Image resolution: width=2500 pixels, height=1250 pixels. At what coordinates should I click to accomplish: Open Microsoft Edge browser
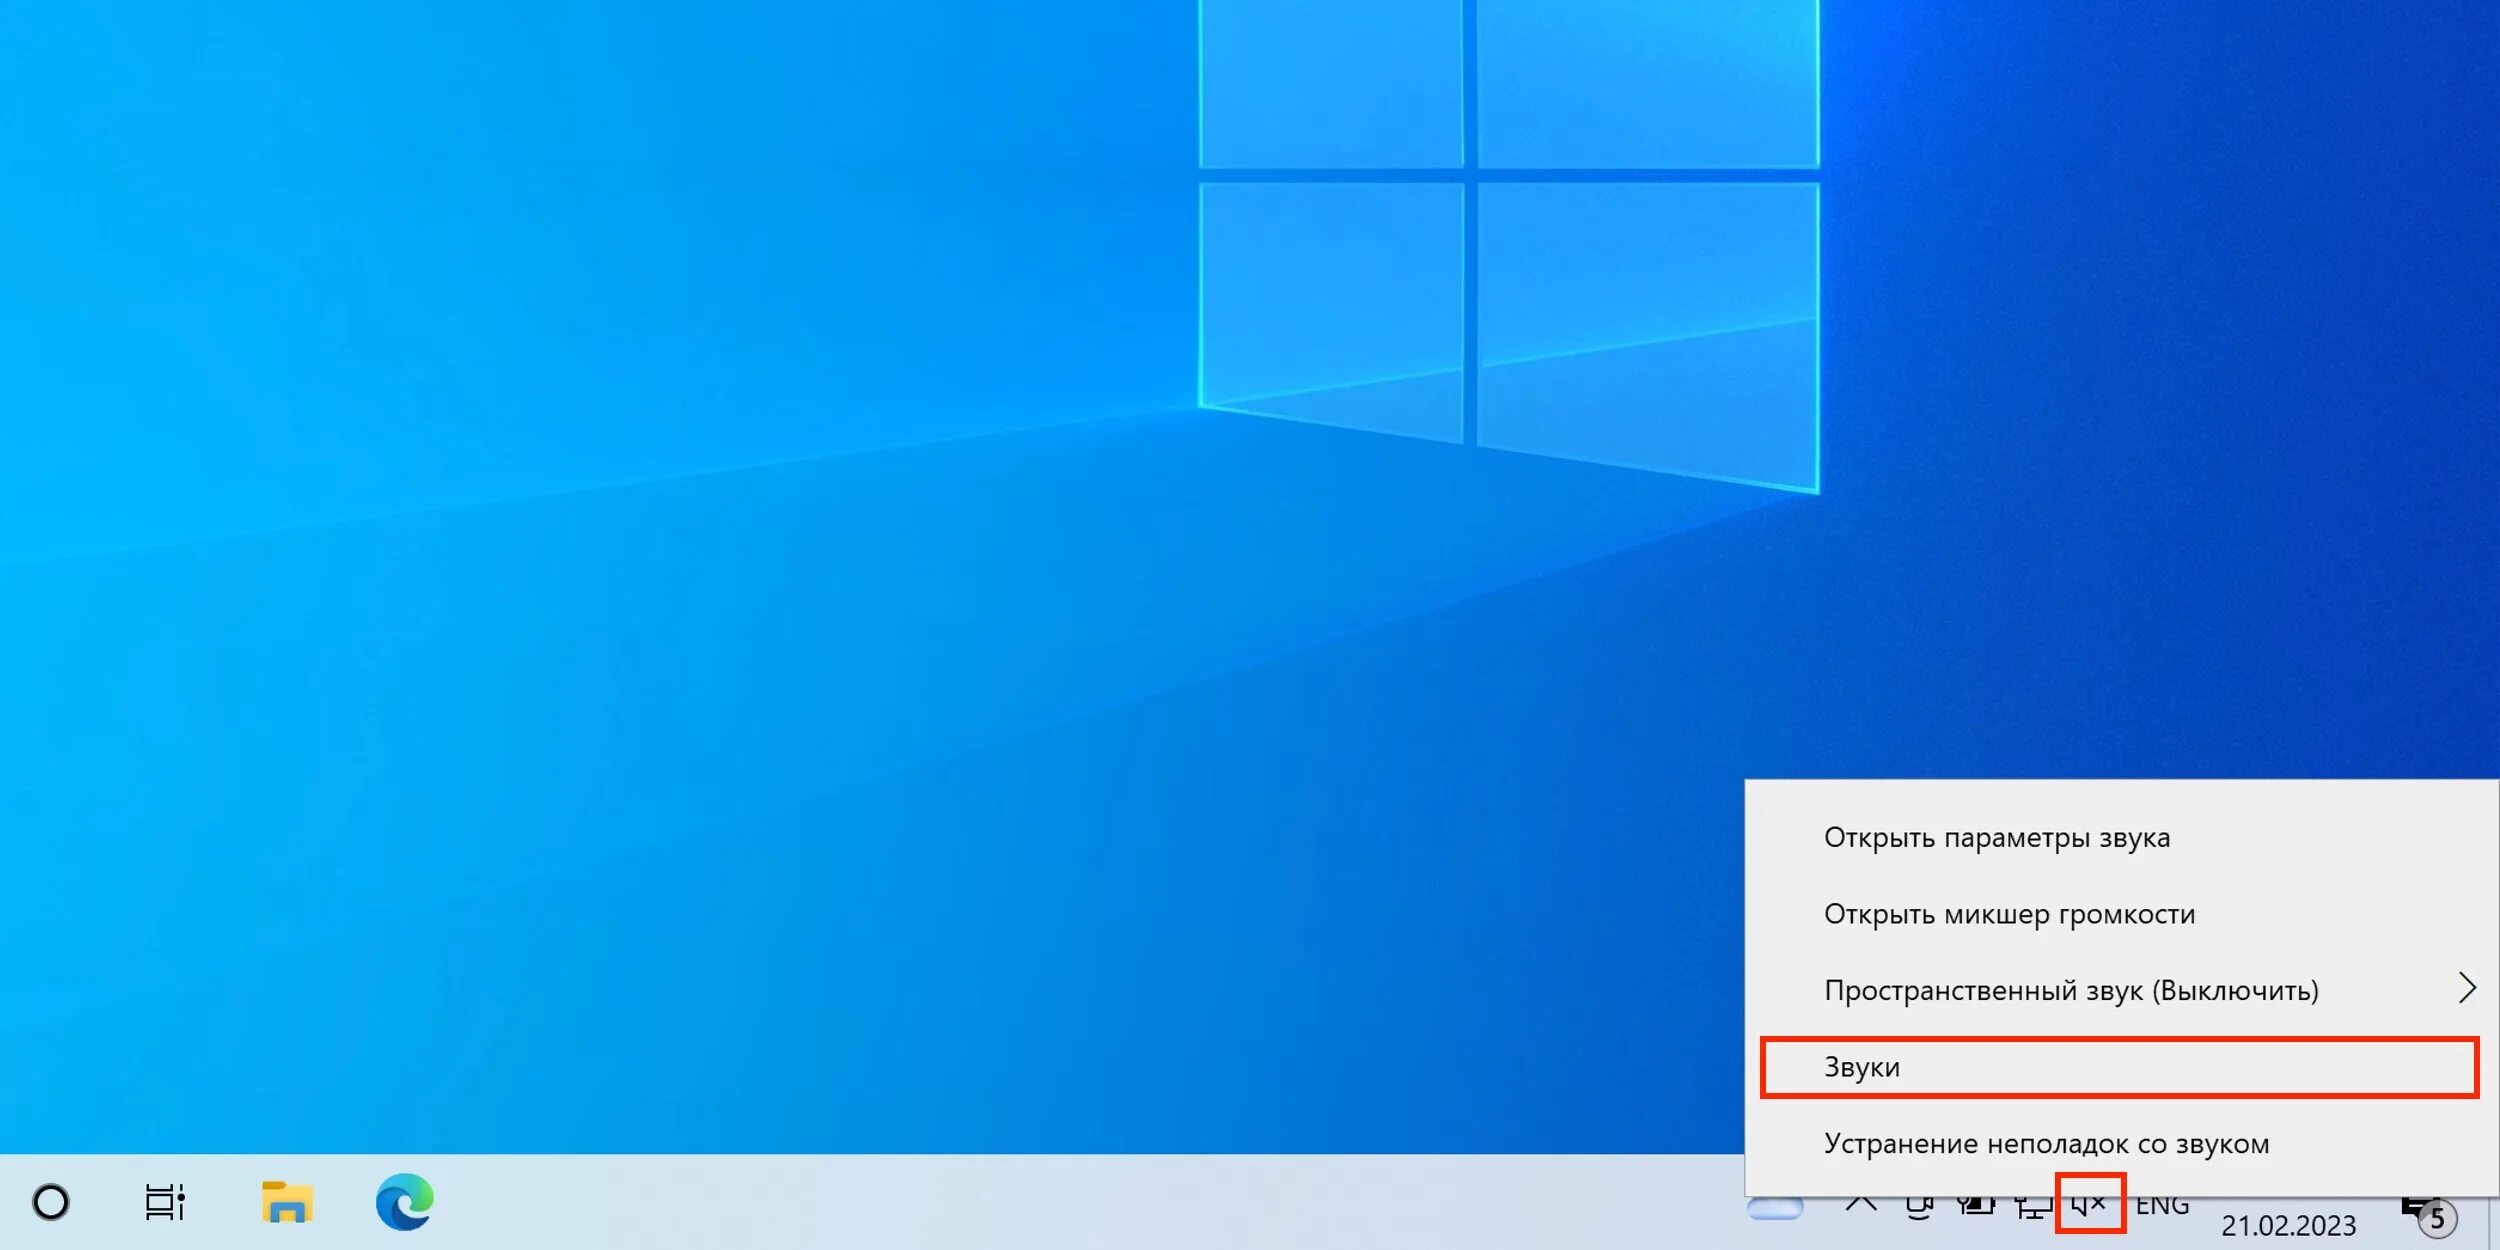click(x=405, y=1202)
